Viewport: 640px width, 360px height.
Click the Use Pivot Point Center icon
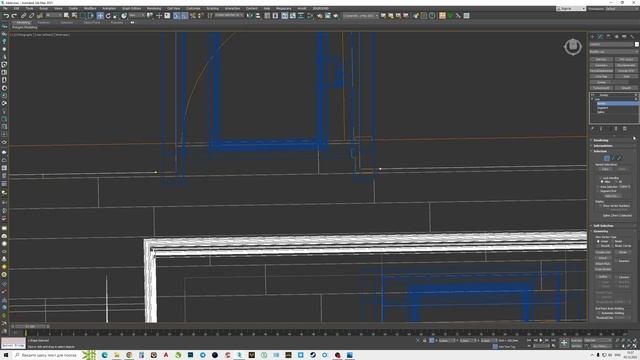pyautogui.click(x=150, y=16)
